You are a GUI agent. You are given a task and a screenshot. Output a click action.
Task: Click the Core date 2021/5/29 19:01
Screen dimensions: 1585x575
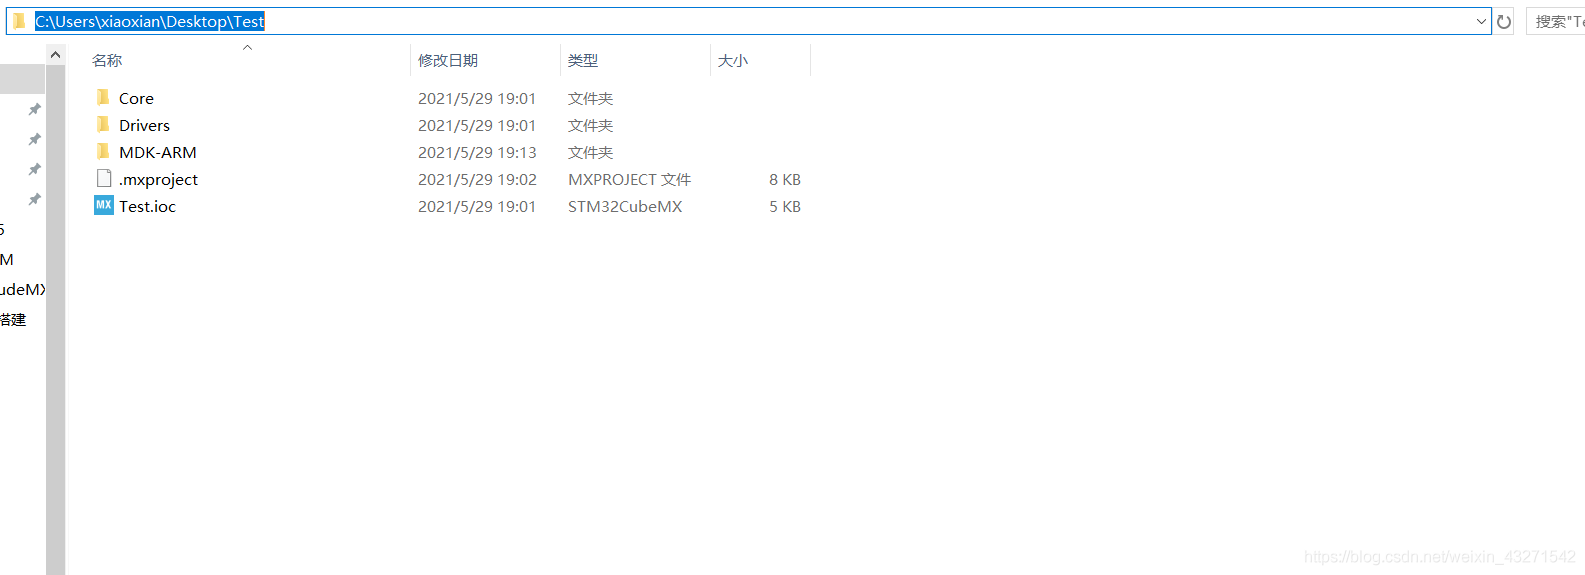(477, 98)
